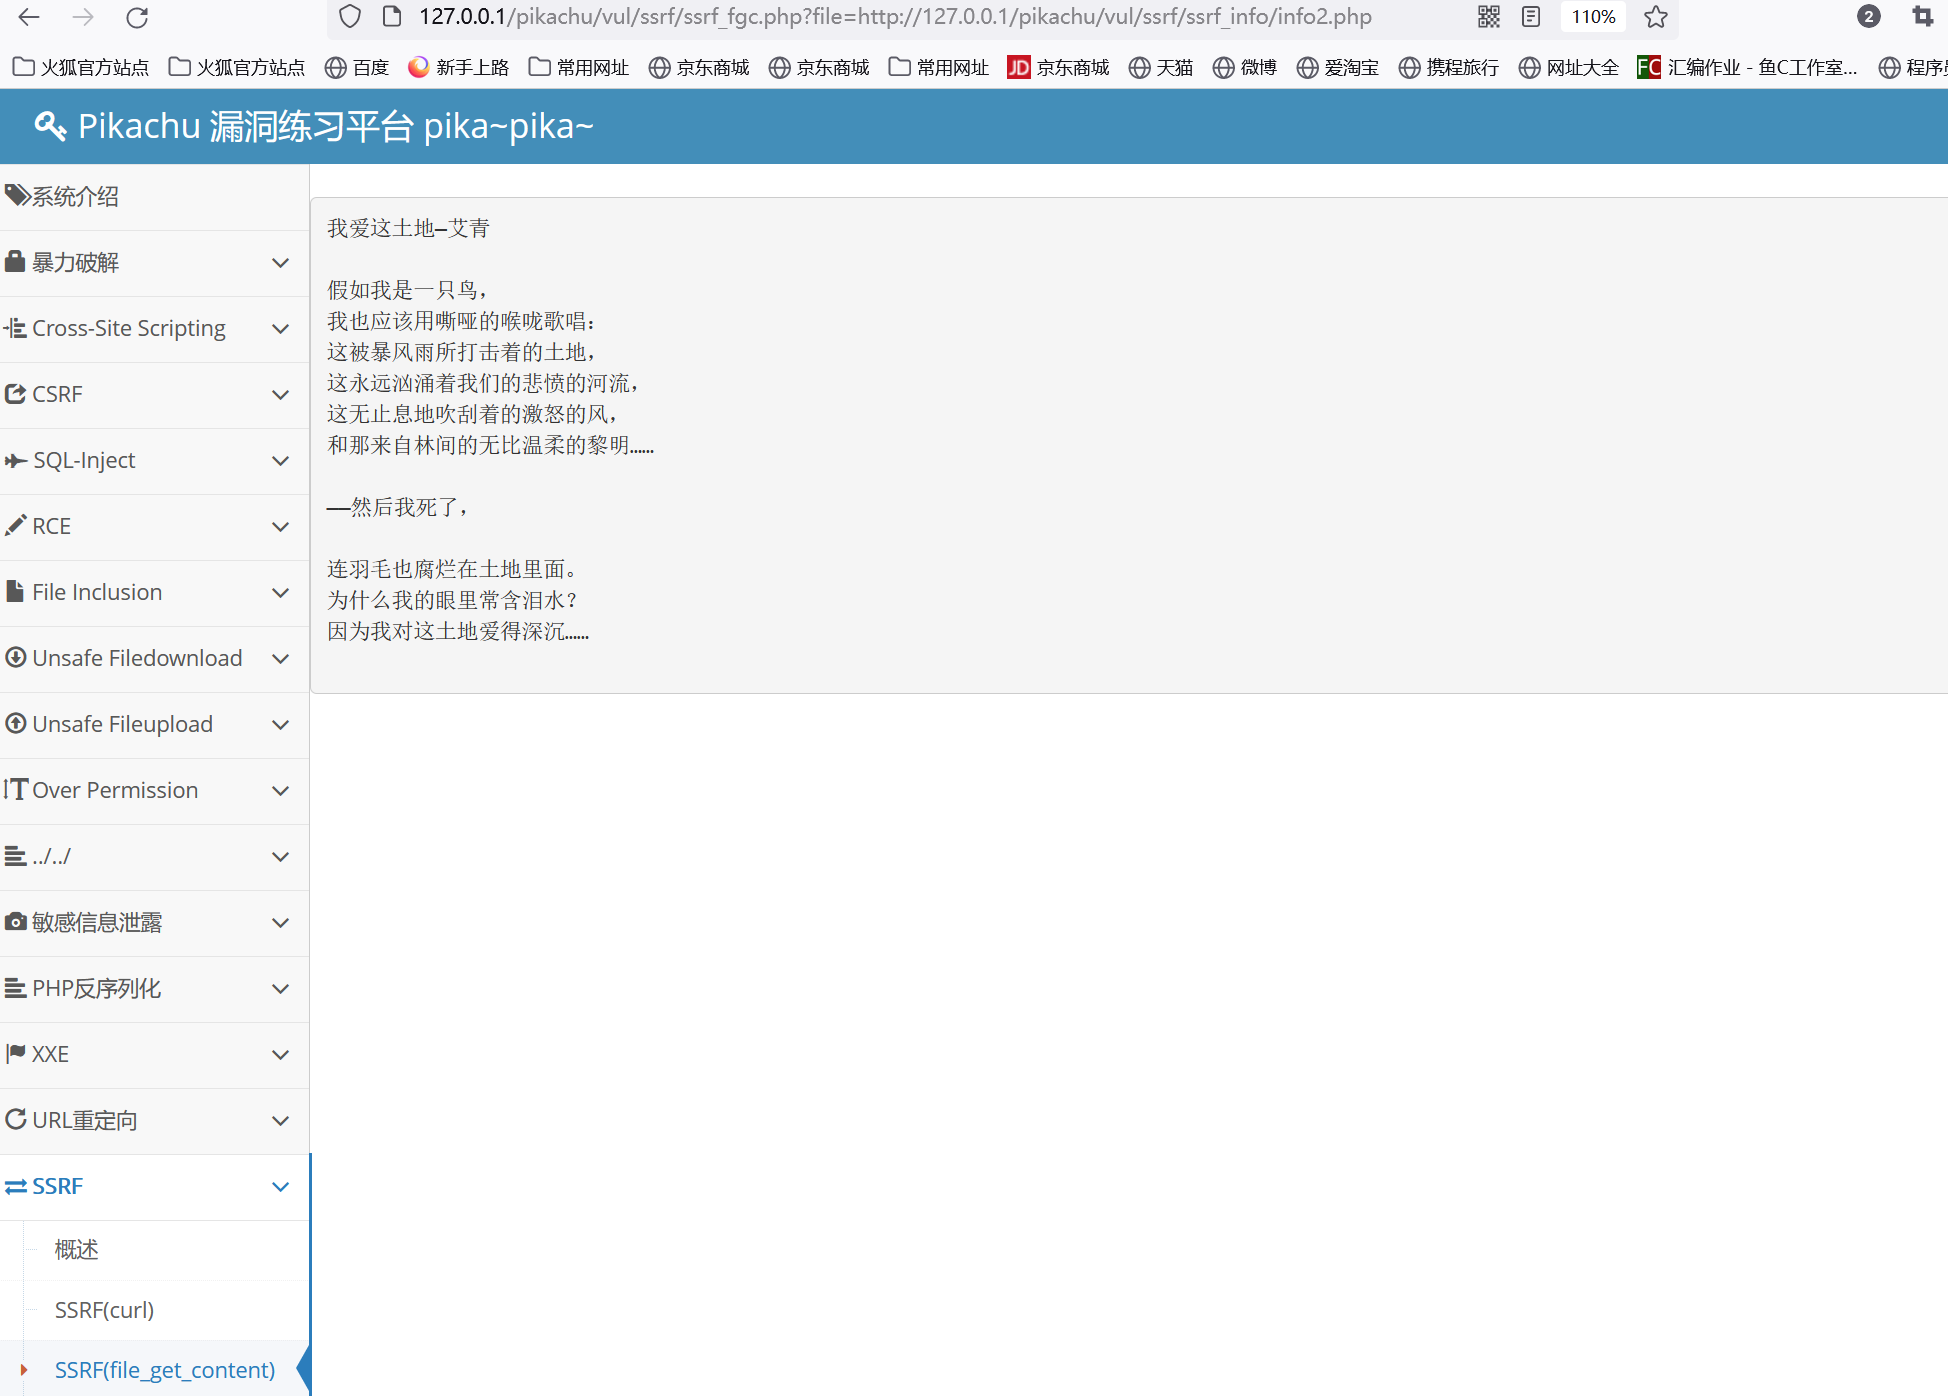The image size is (1948, 1396).
Task: Click the Unsafe Filedownload download icon
Action: pos(15,657)
